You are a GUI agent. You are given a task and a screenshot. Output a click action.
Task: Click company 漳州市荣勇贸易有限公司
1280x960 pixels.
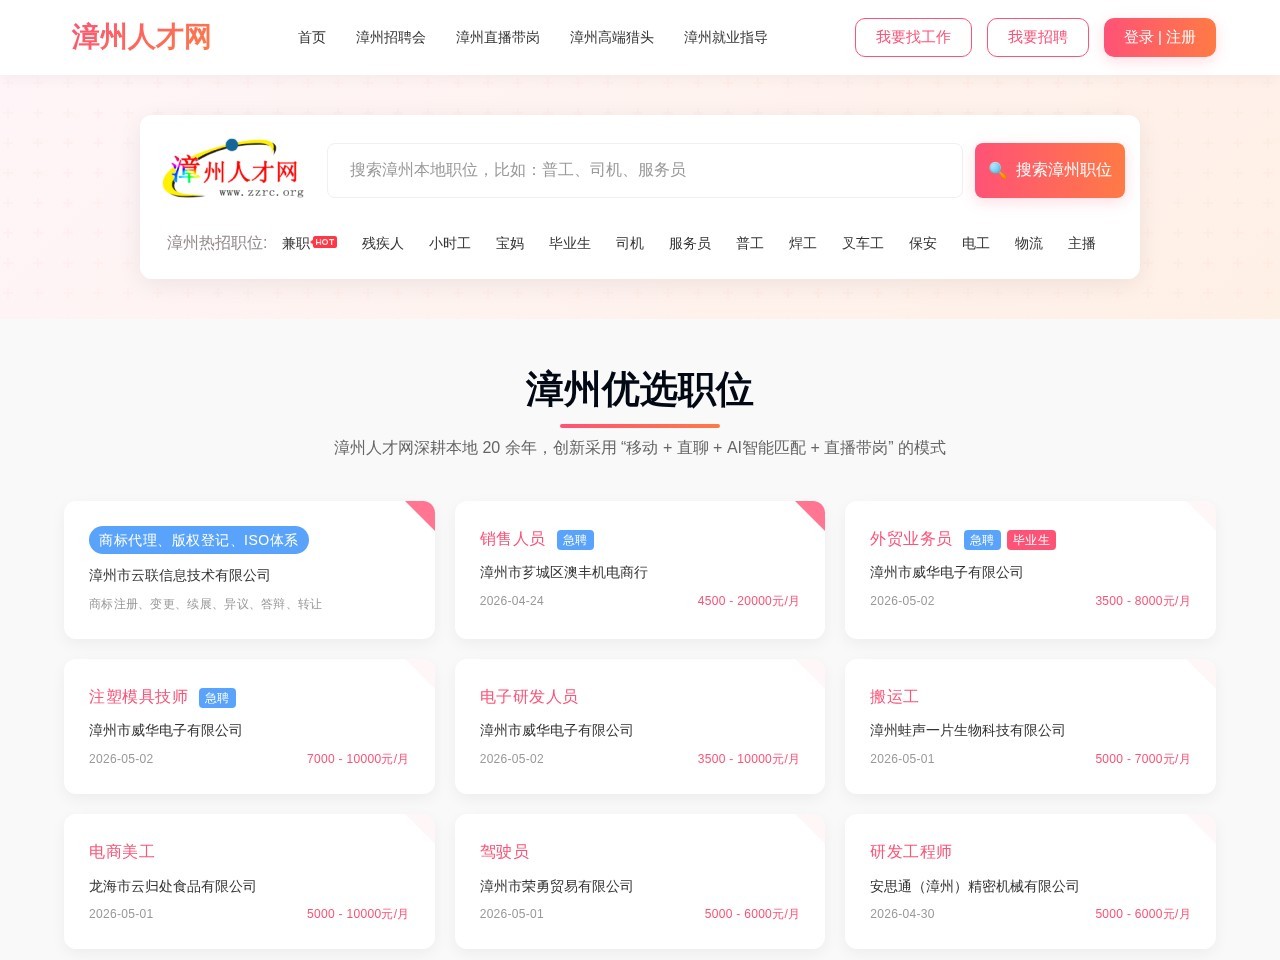(557, 887)
